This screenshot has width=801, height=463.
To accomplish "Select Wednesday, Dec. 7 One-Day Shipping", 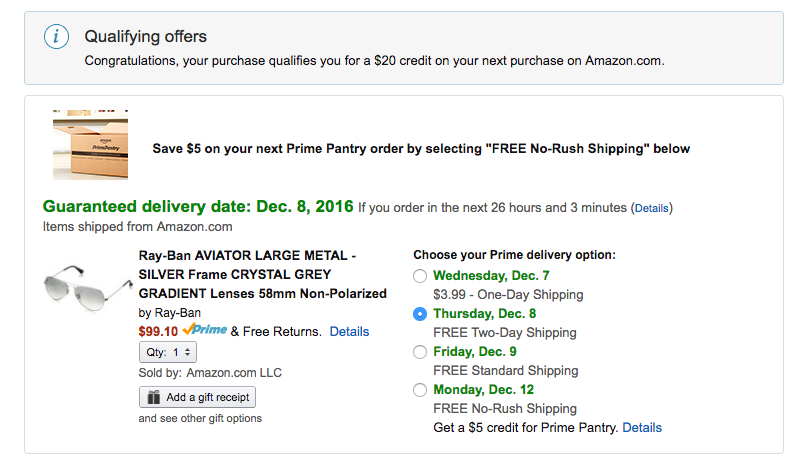I will coord(419,276).
